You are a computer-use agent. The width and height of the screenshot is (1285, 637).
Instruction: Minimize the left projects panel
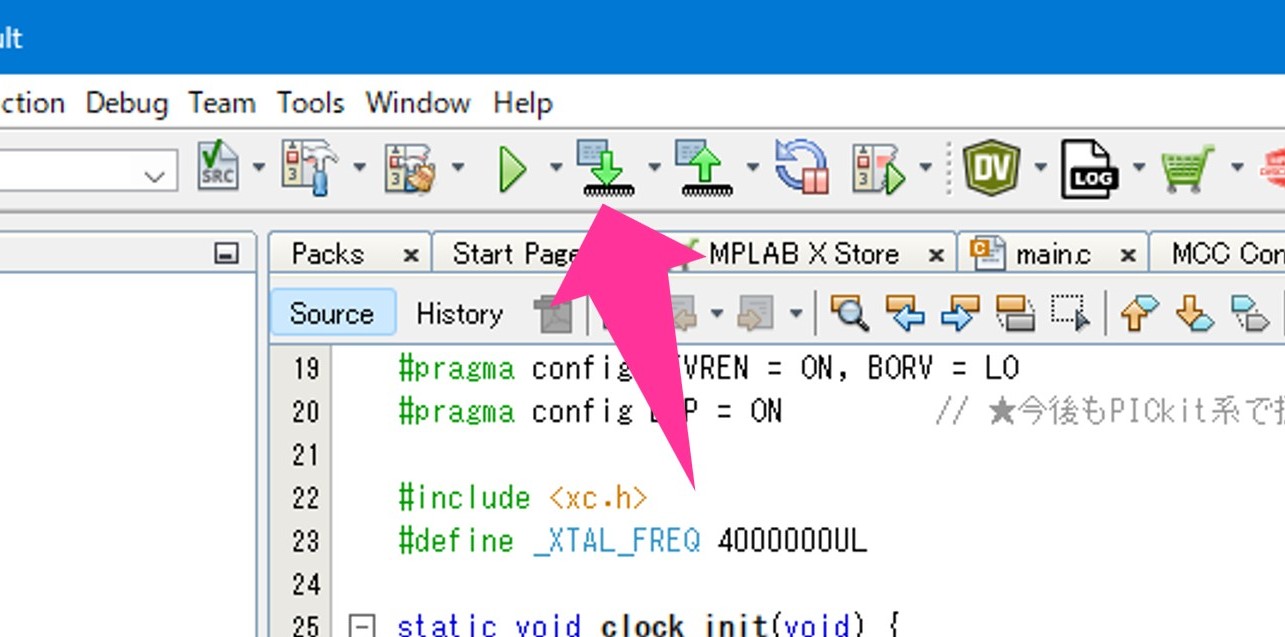point(228,254)
